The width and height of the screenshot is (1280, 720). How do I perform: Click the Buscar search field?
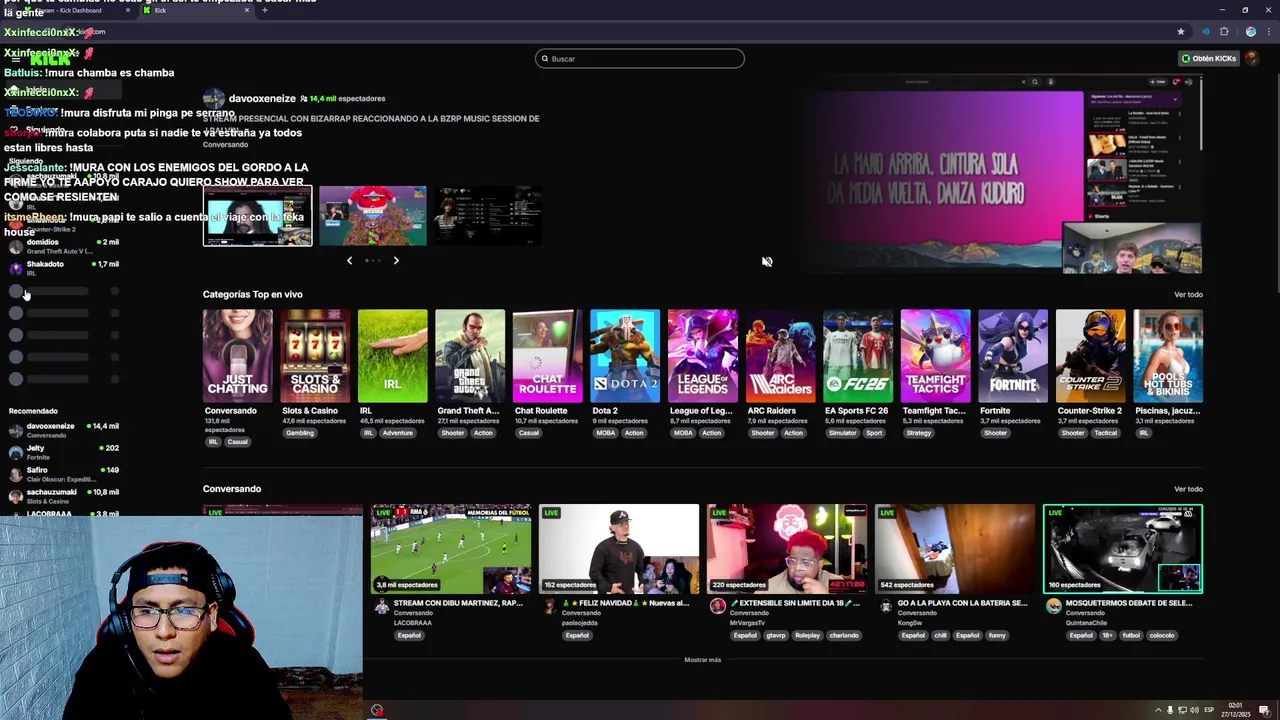[x=640, y=58]
